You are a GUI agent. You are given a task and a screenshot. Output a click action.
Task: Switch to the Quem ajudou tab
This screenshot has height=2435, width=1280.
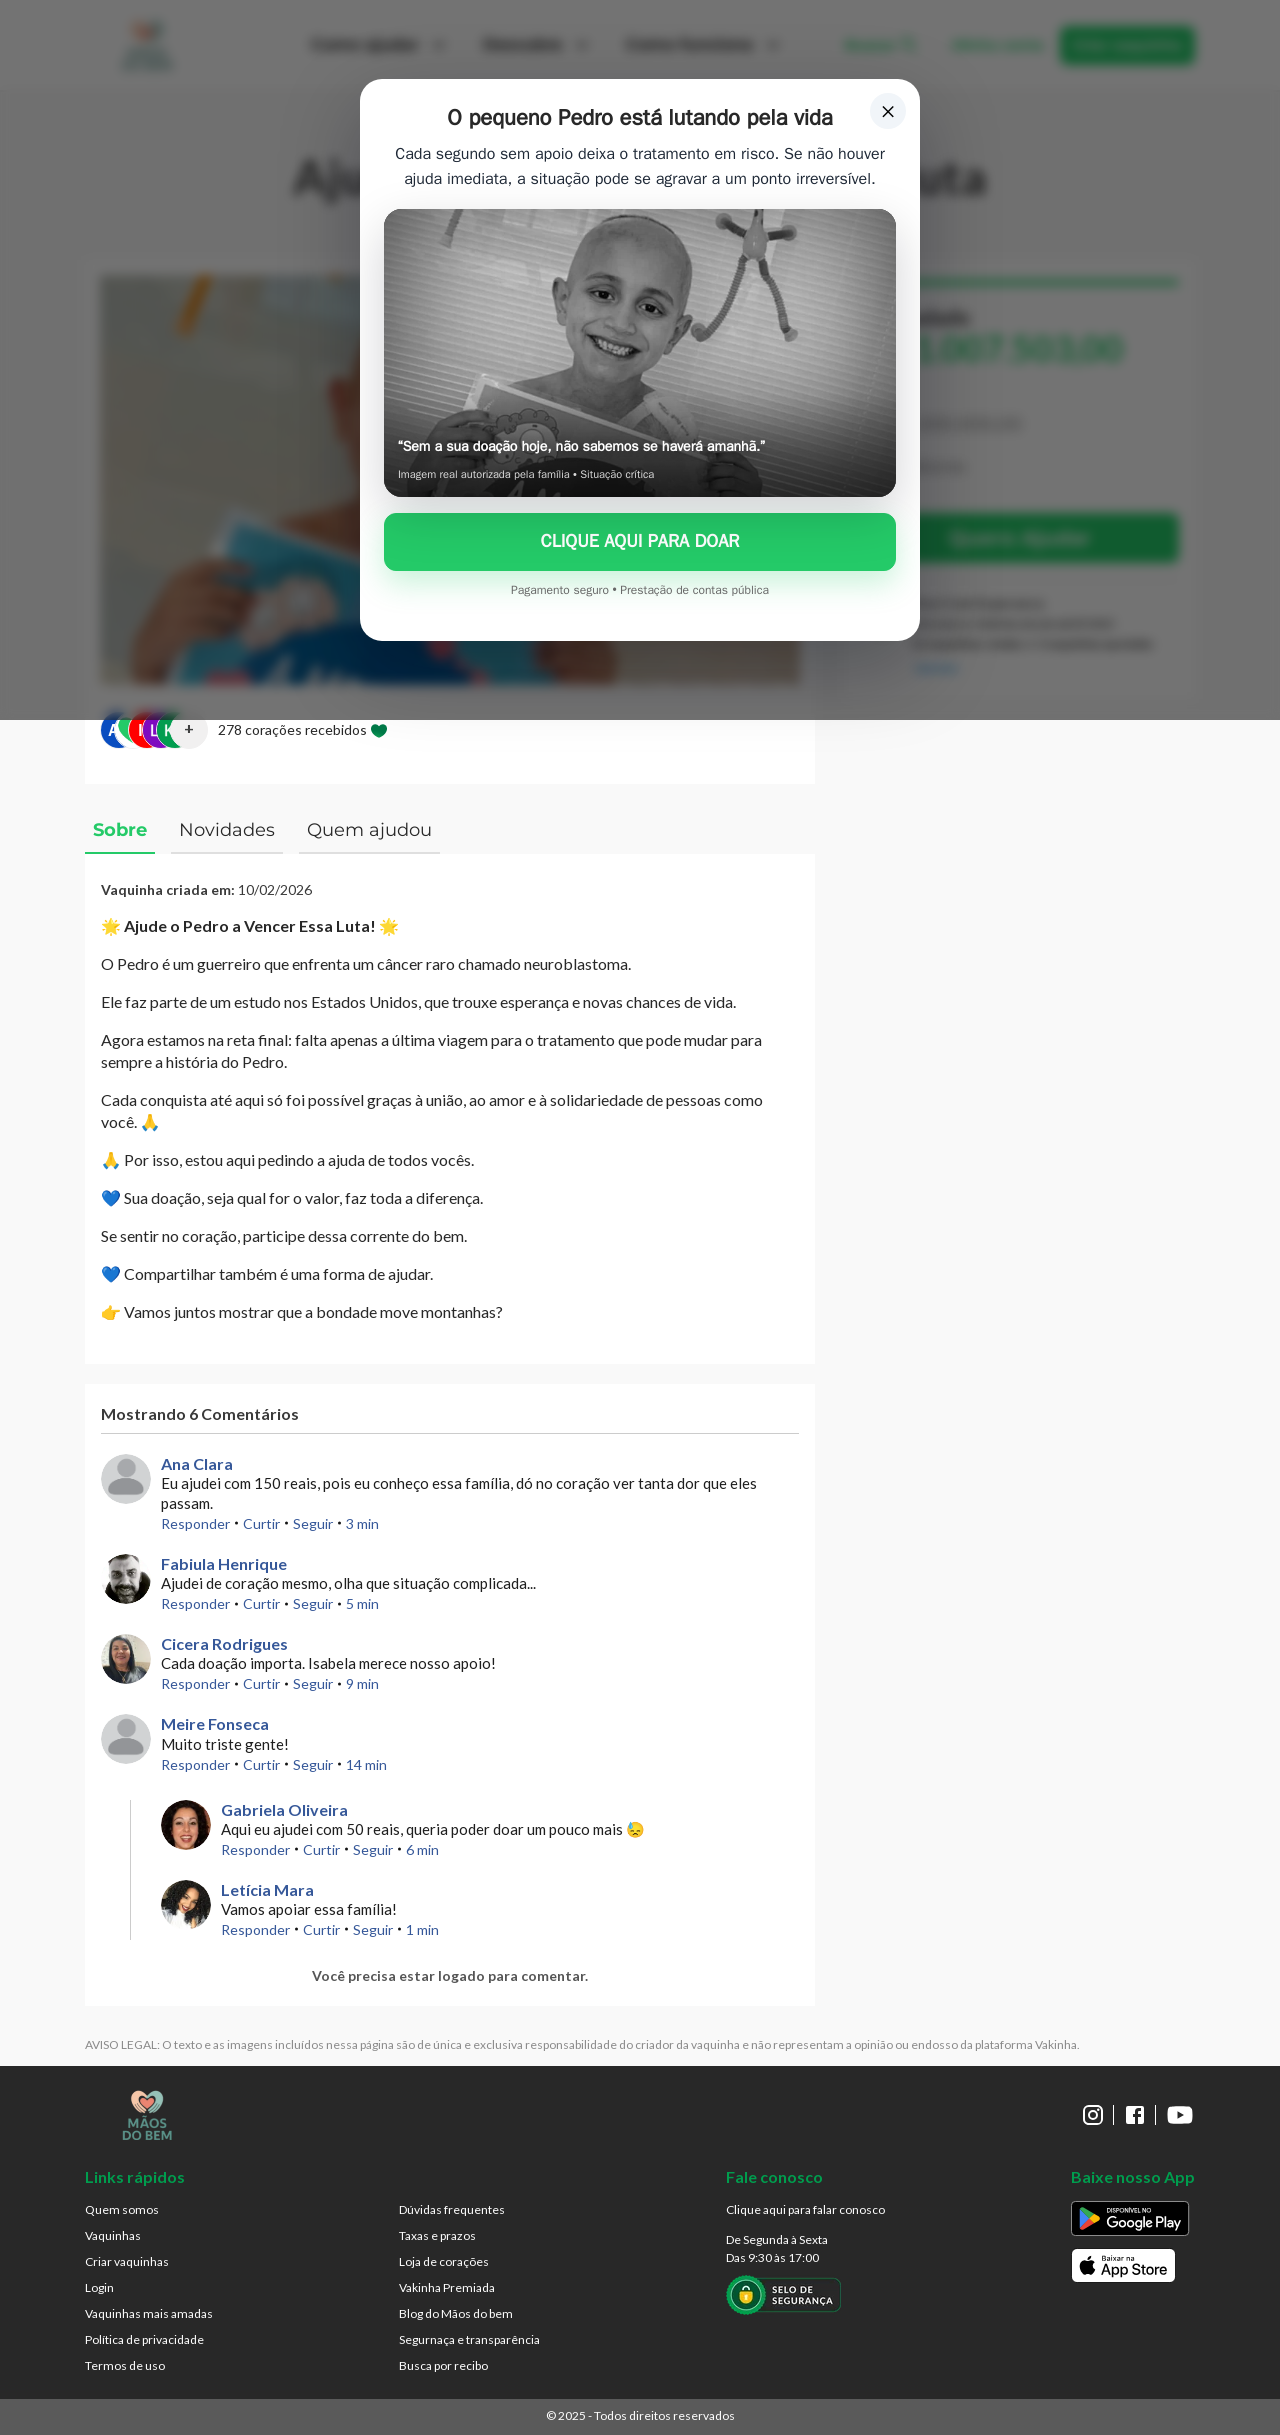coord(369,830)
